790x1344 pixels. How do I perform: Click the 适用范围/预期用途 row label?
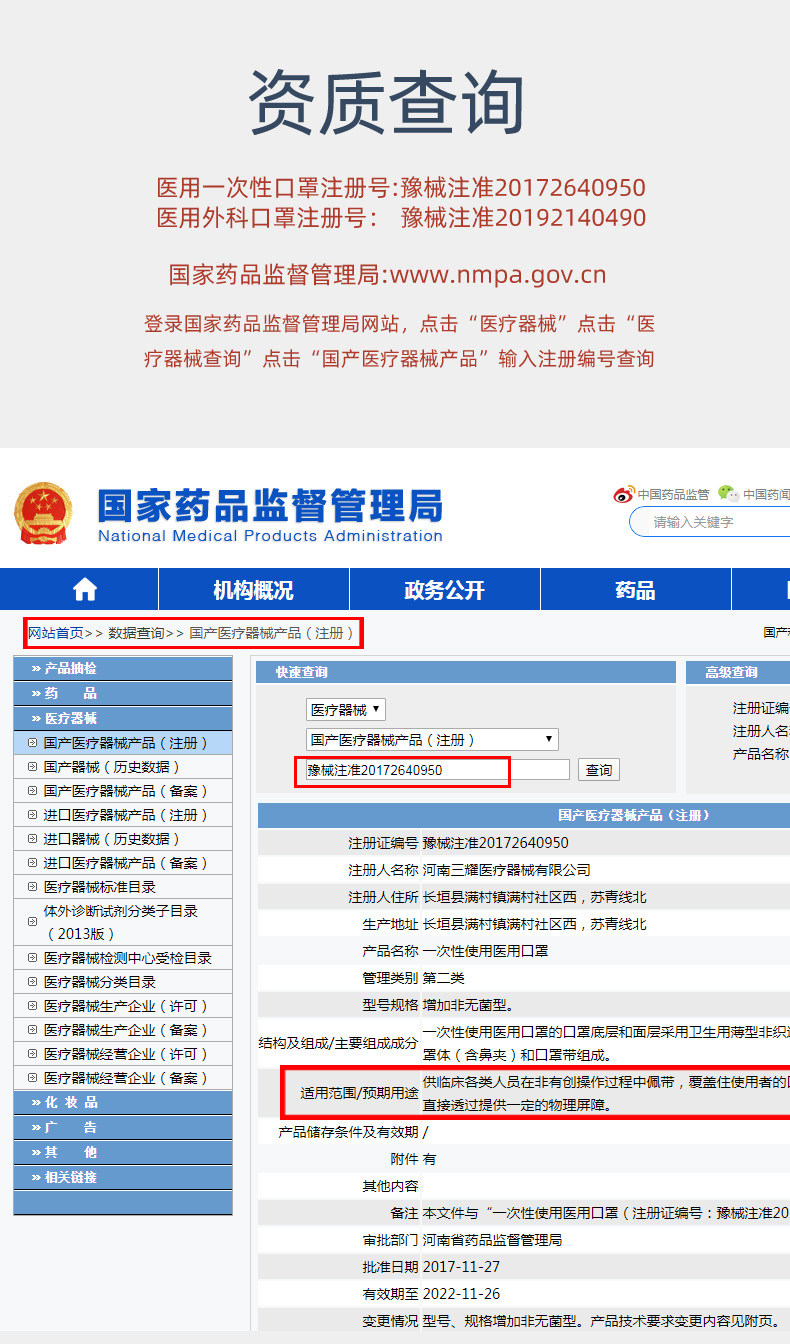click(359, 1093)
